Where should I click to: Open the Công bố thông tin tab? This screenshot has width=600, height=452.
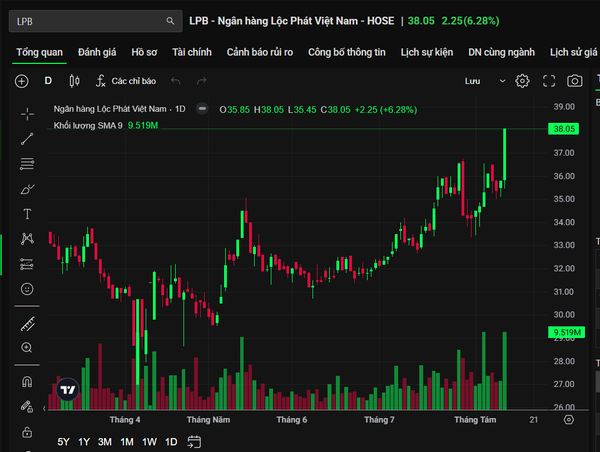coord(347,52)
